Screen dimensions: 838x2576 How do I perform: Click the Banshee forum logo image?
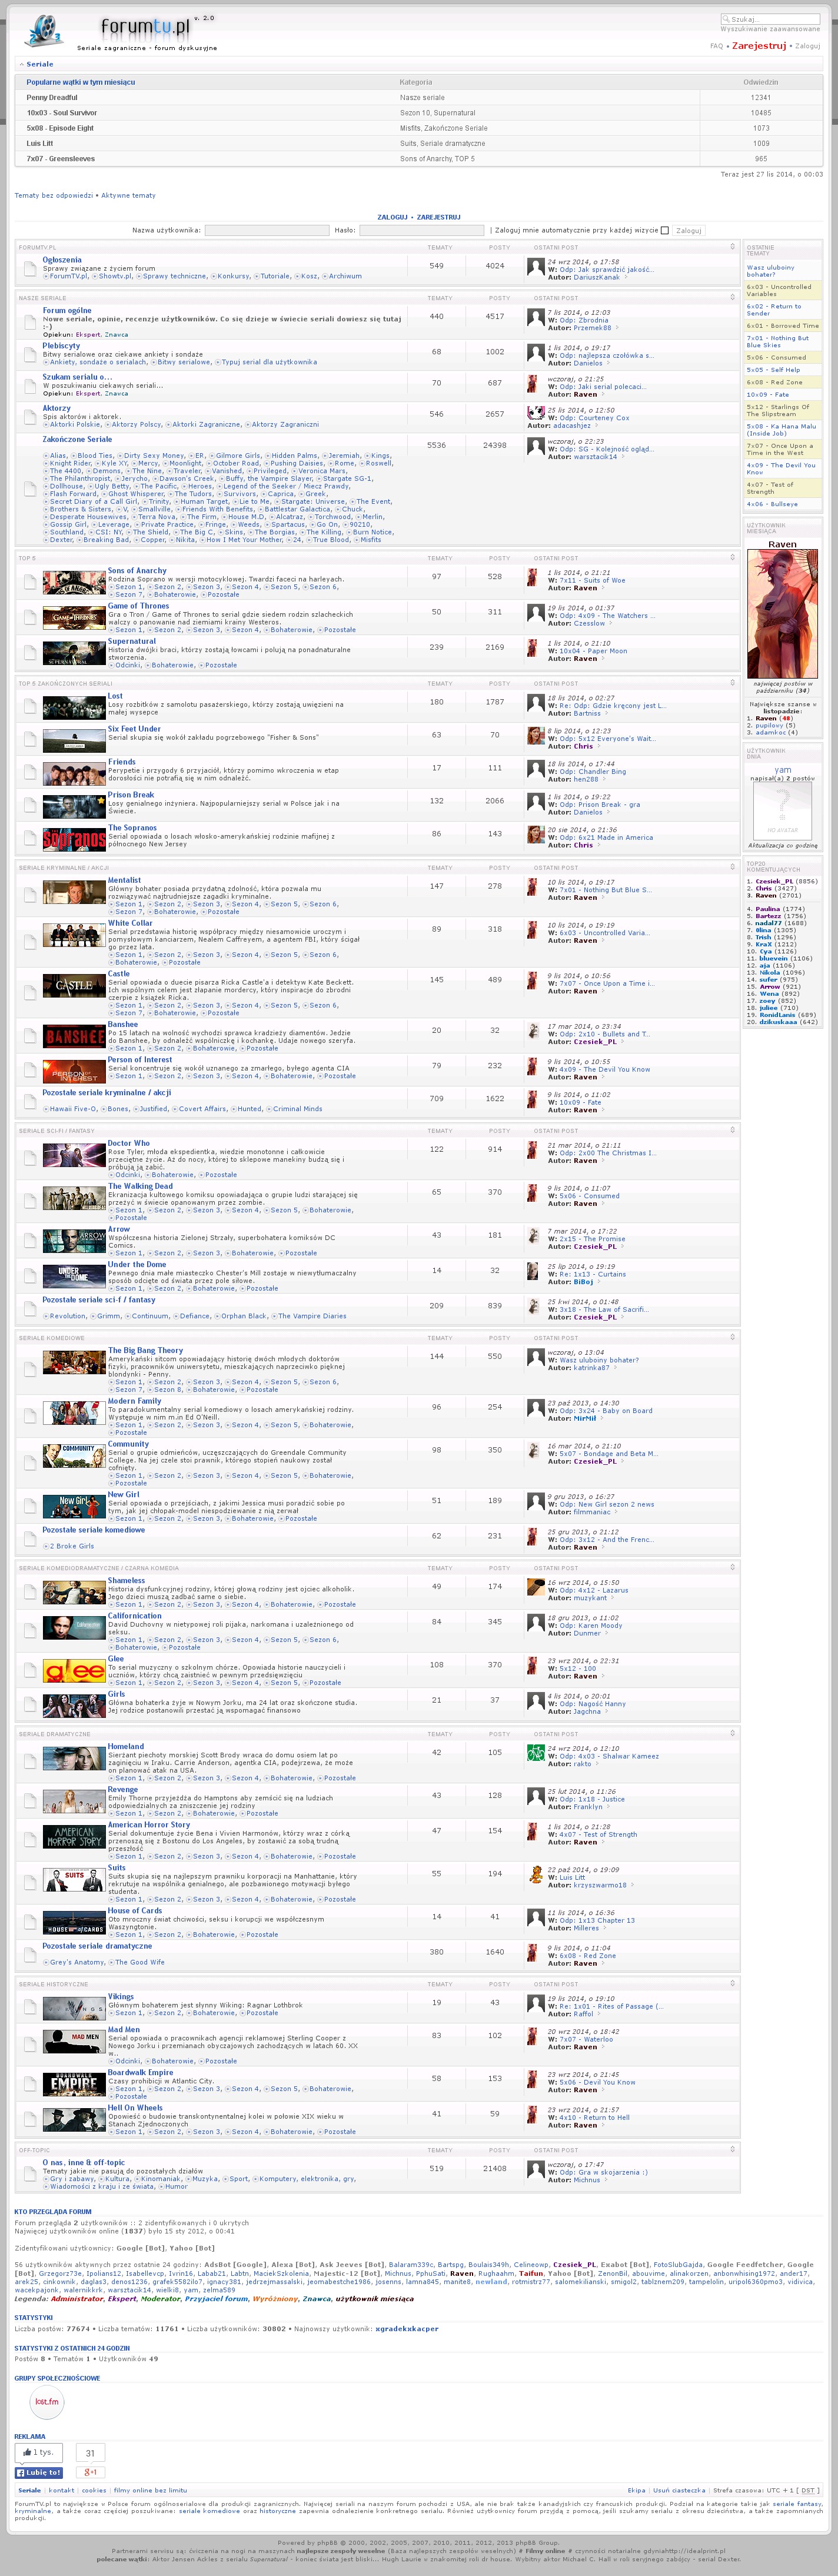click(74, 1037)
